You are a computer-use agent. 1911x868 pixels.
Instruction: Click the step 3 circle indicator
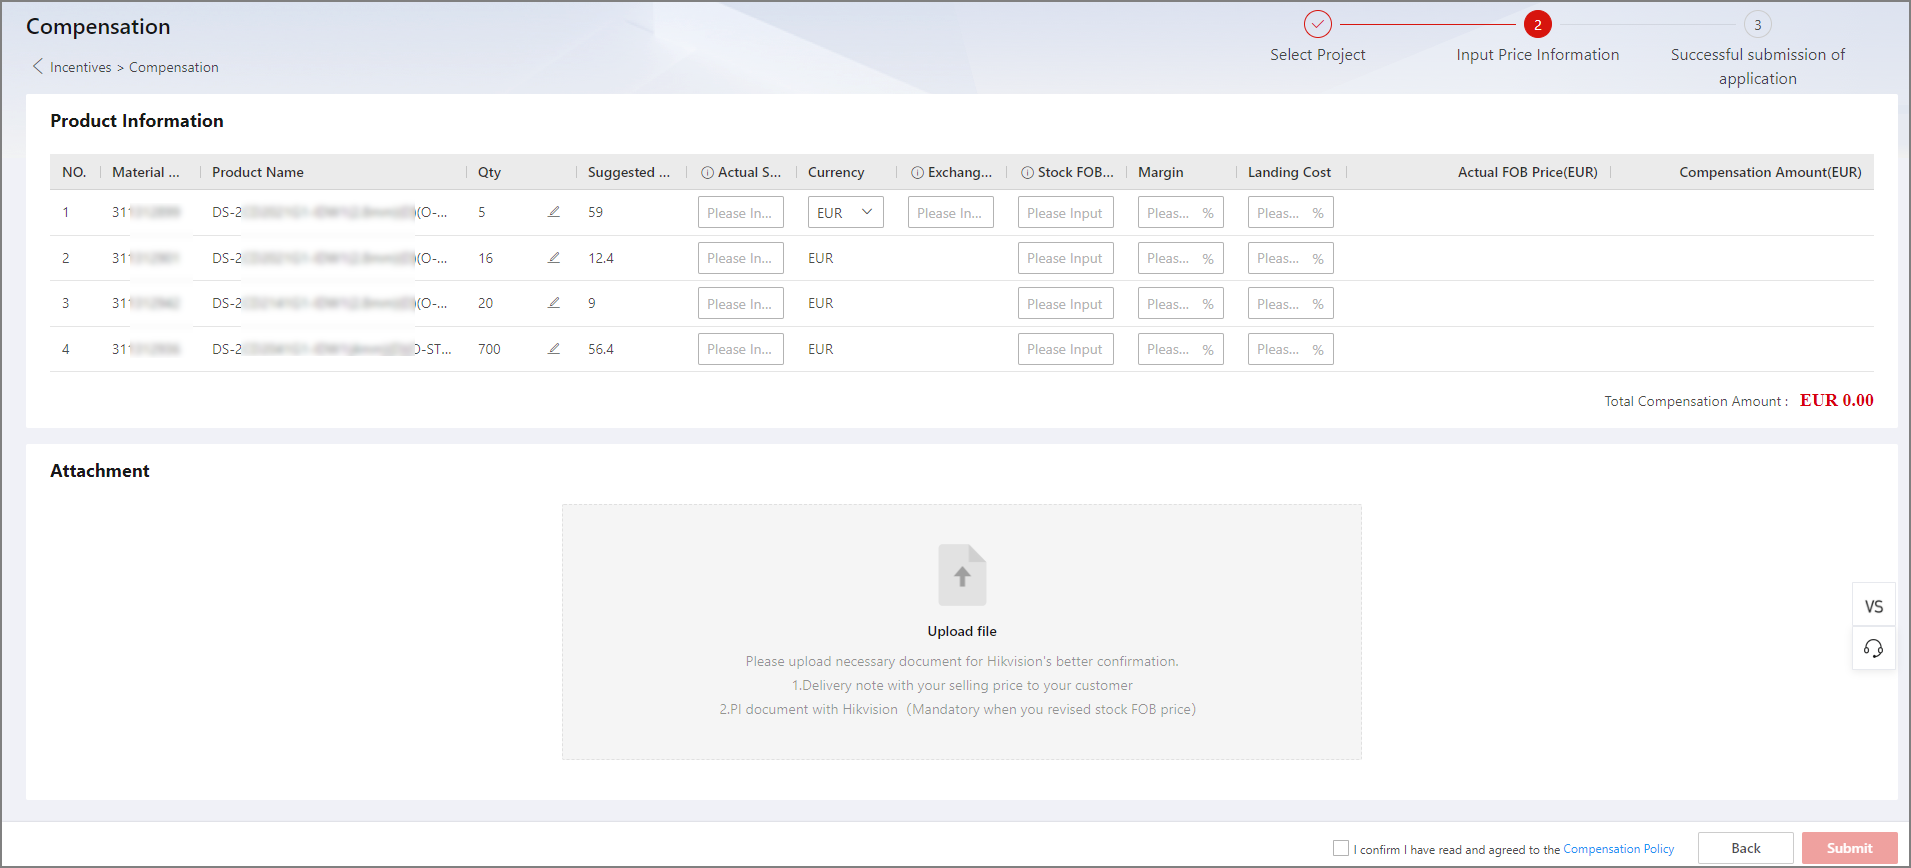pos(1758,24)
